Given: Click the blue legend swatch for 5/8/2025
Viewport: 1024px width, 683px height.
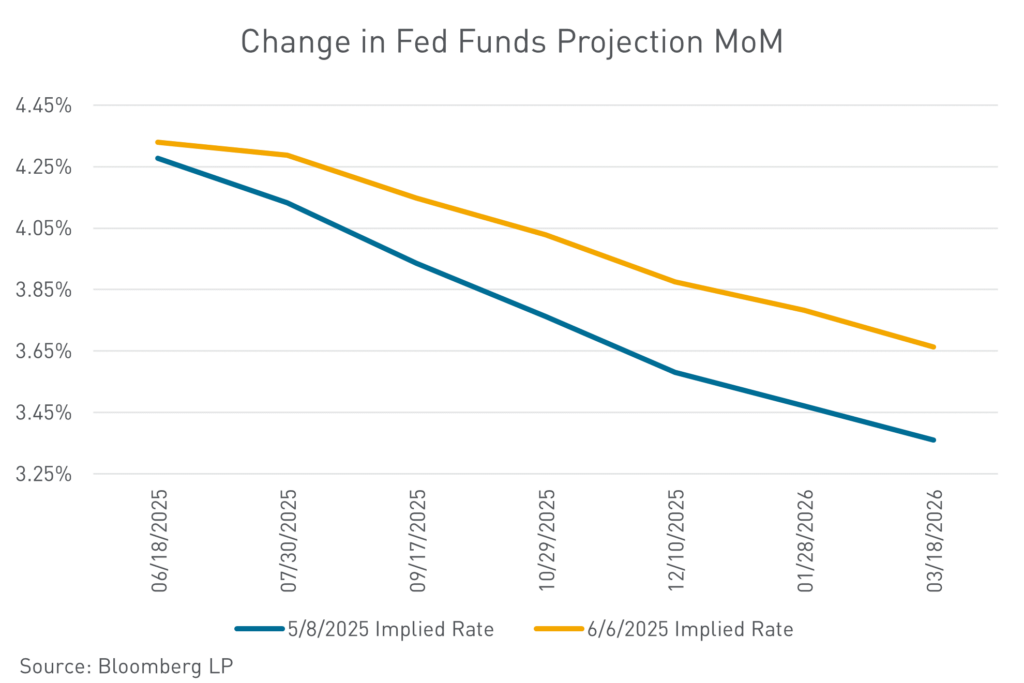Looking at the screenshot, I should 263,629.
